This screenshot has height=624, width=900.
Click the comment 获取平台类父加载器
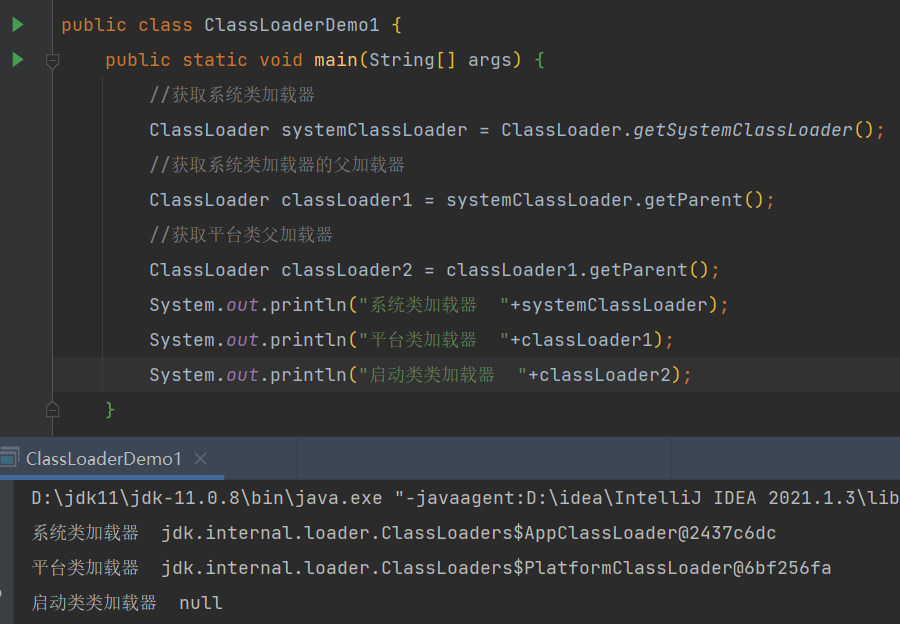pos(240,235)
